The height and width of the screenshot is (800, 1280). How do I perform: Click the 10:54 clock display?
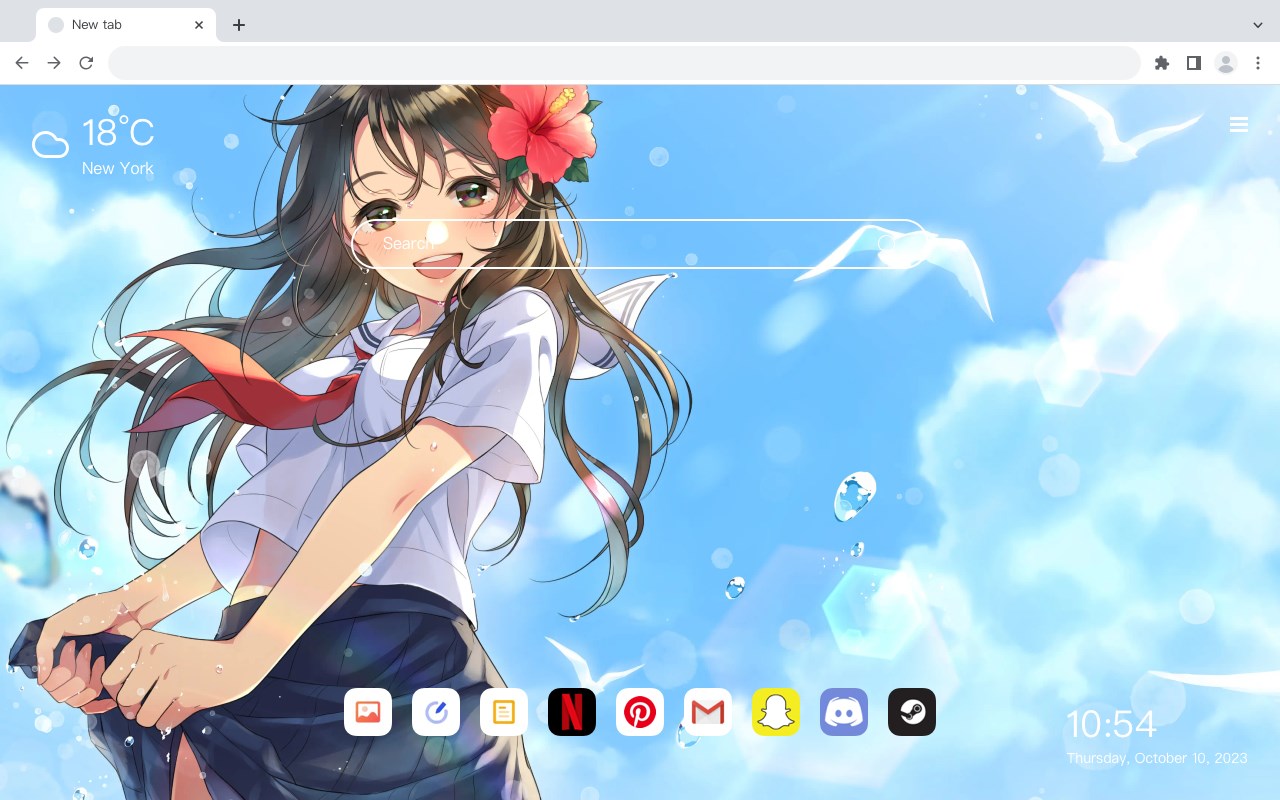1111,724
